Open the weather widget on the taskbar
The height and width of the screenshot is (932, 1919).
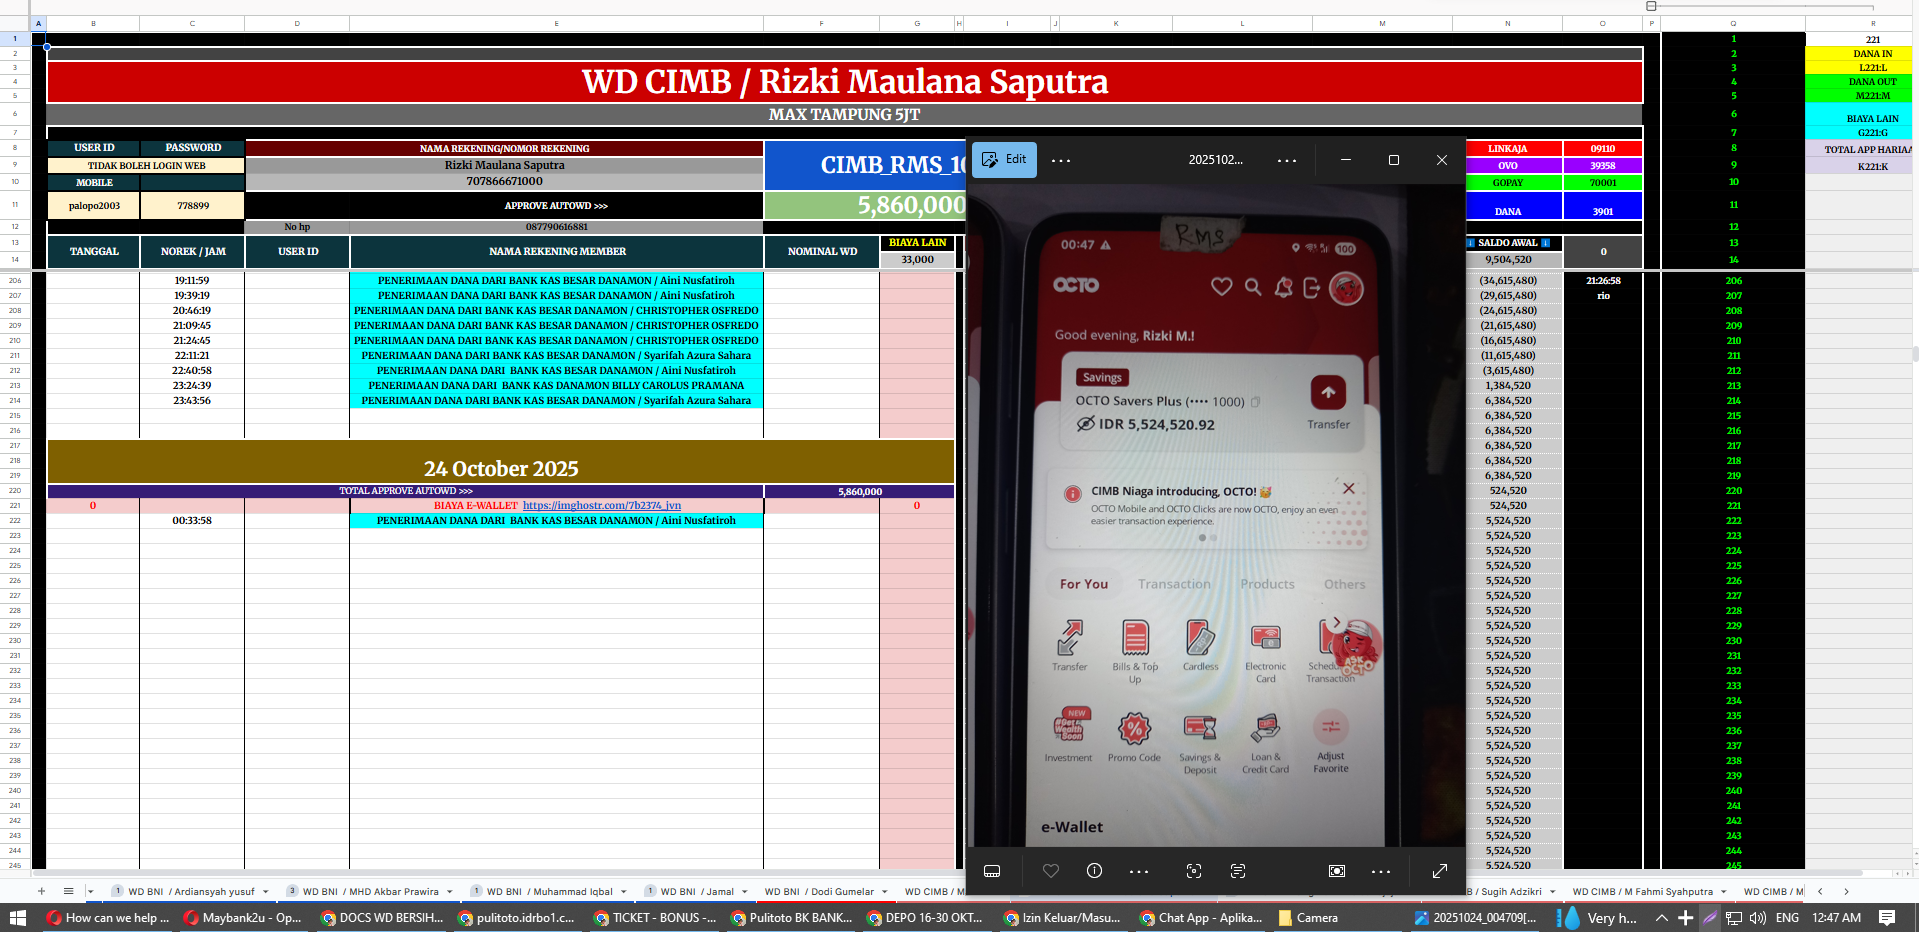(x=1598, y=917)
